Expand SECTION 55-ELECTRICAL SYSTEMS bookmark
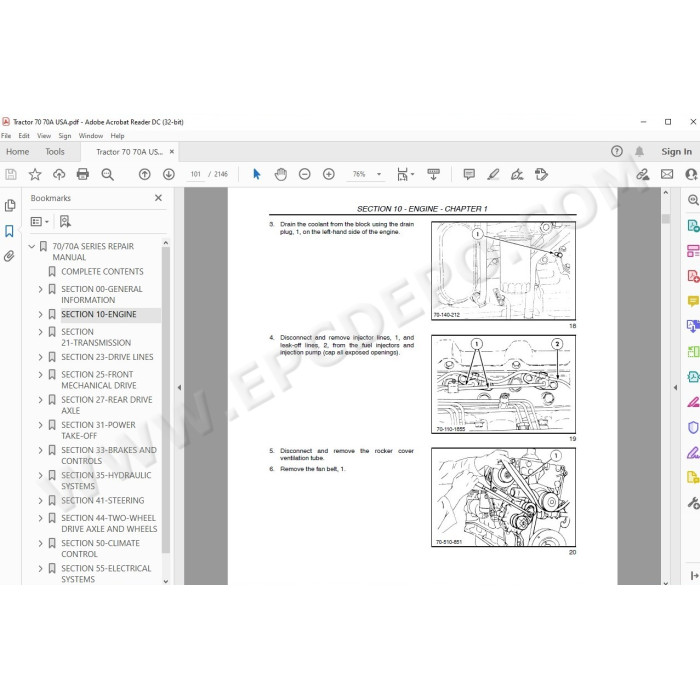The image size is (700, 700). tap(40, 568)
